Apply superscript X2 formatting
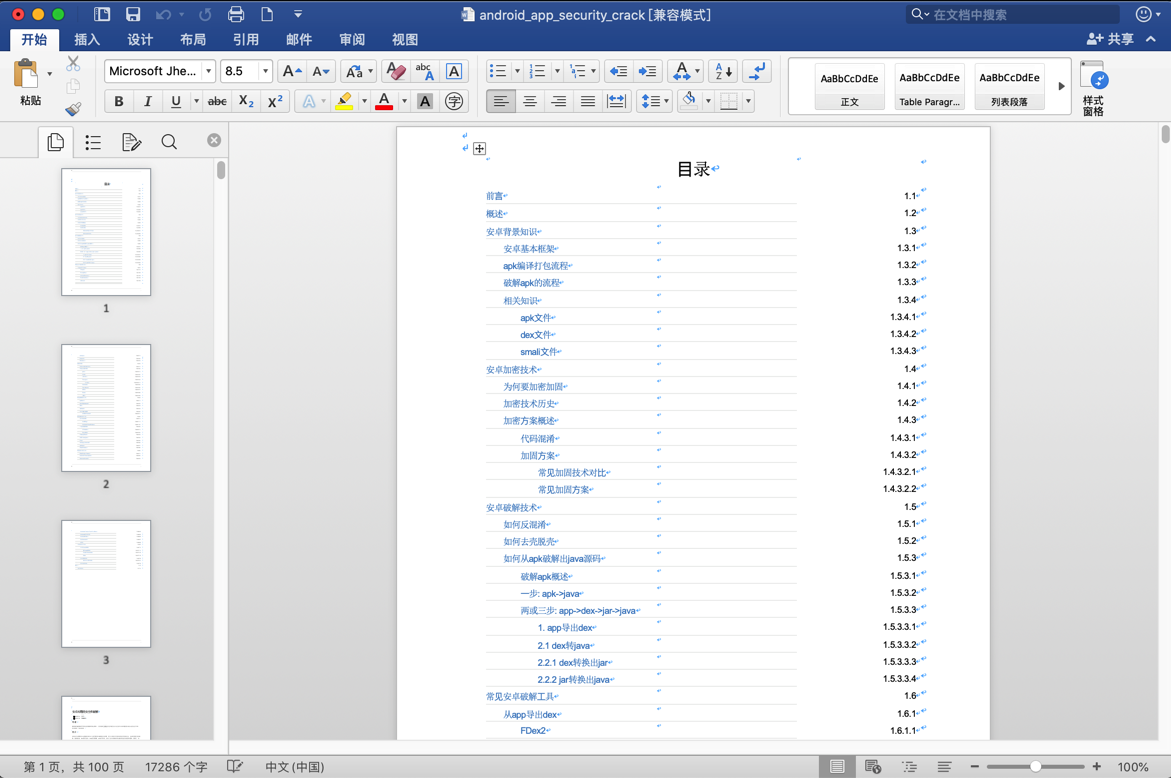Viewport: 1171px width, 778px height. tap(275, 101)
